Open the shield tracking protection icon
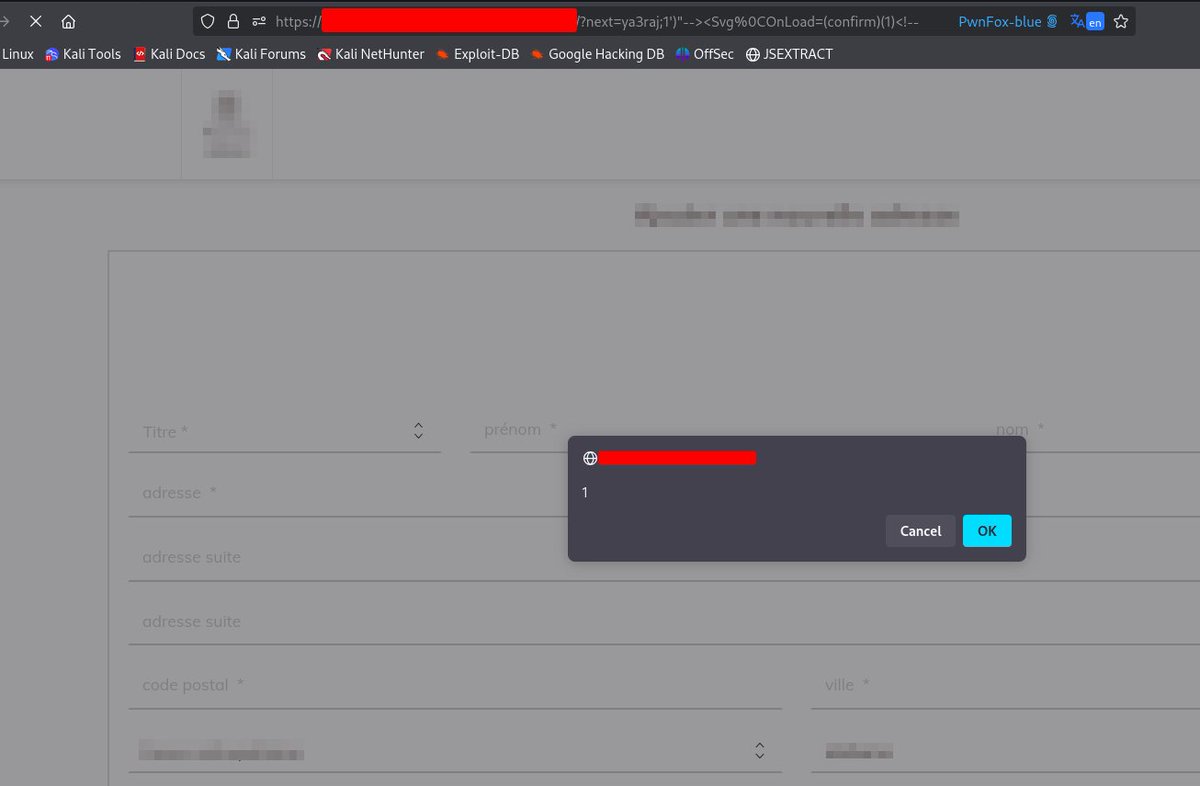Image resolution: width=1200 pixels, height=786 pixels. pyautogui.click(x=208, y=21)
